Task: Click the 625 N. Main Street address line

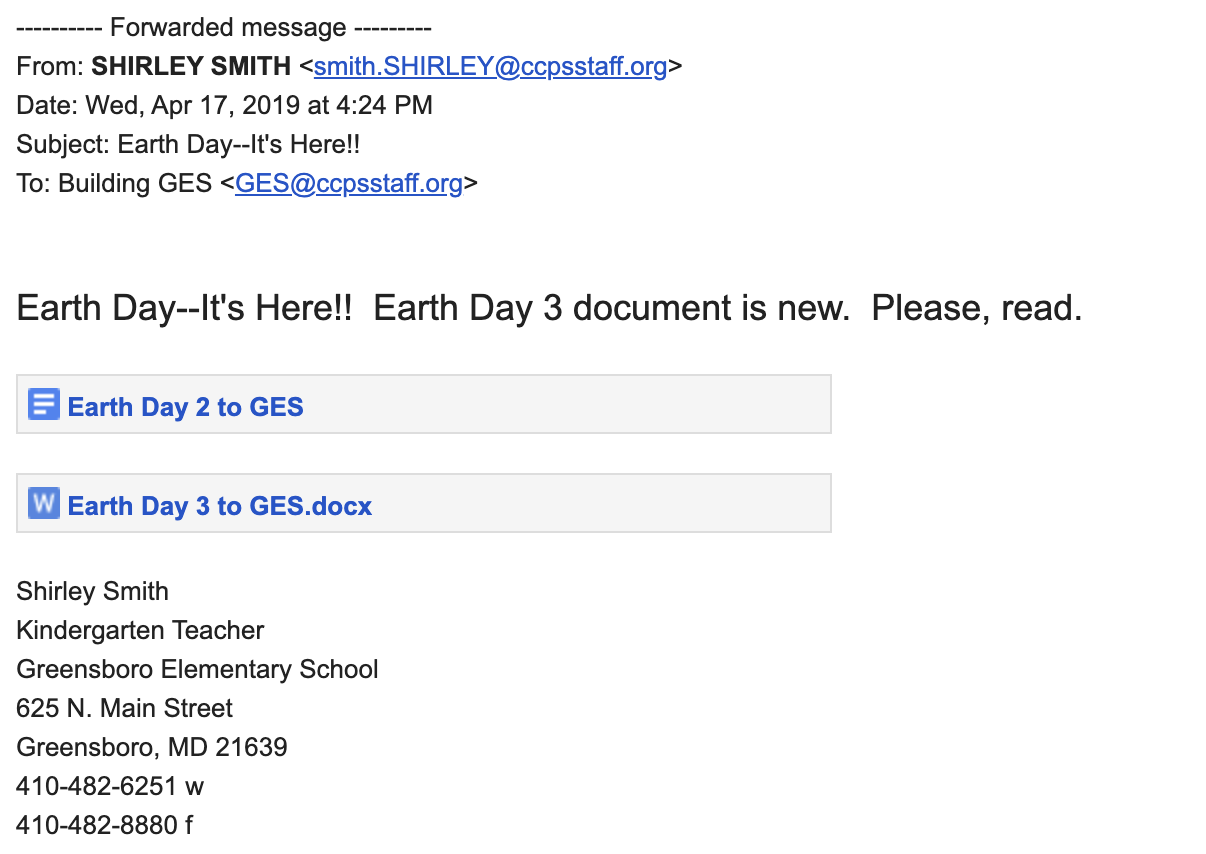Action: coord(124,708)
